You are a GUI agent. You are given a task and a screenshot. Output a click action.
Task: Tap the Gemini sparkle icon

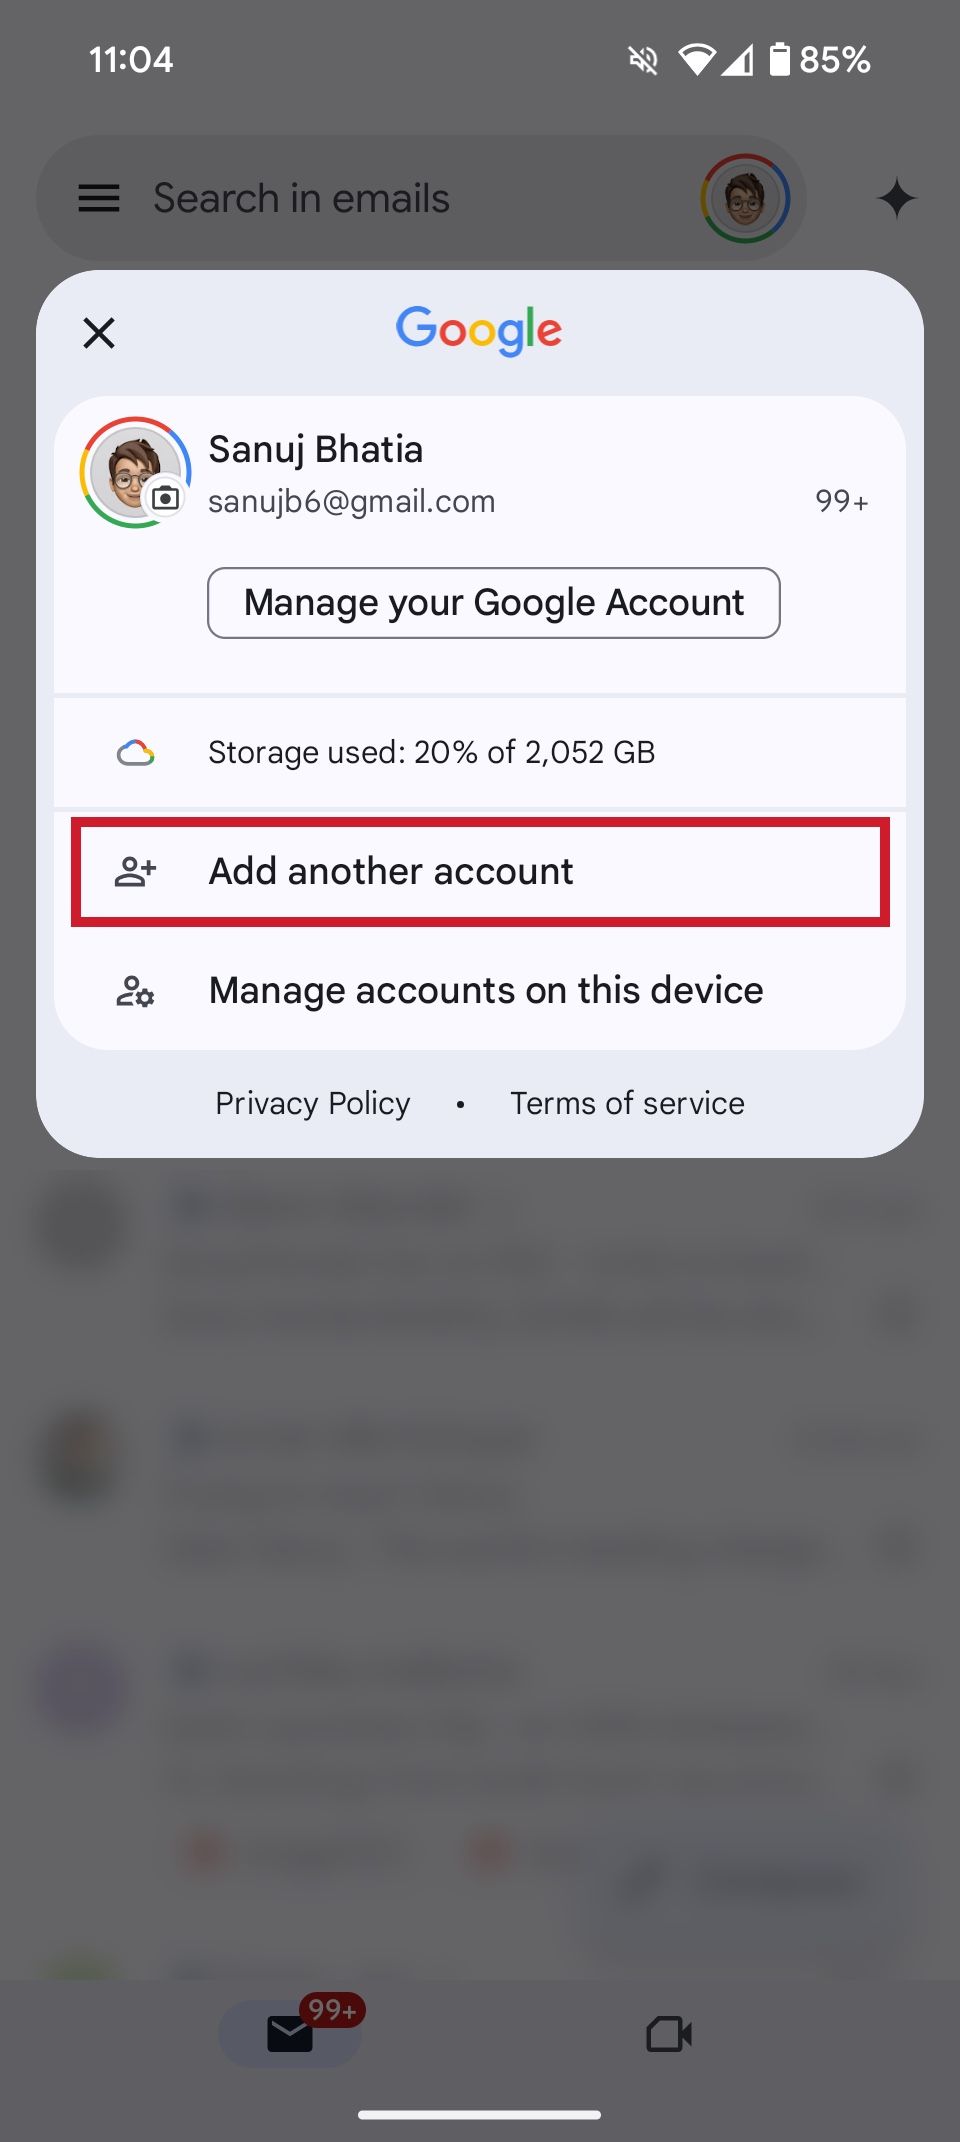click(x=897, y=198)
